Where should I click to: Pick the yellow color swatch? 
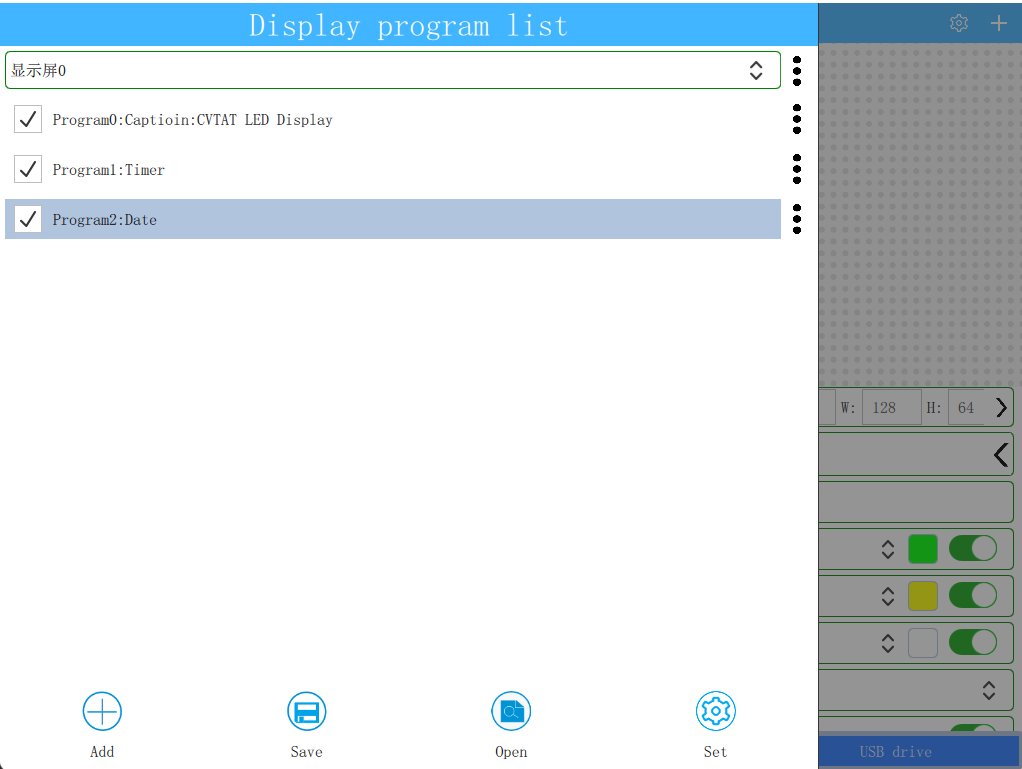pyautogui.click(x=922, y=596)
